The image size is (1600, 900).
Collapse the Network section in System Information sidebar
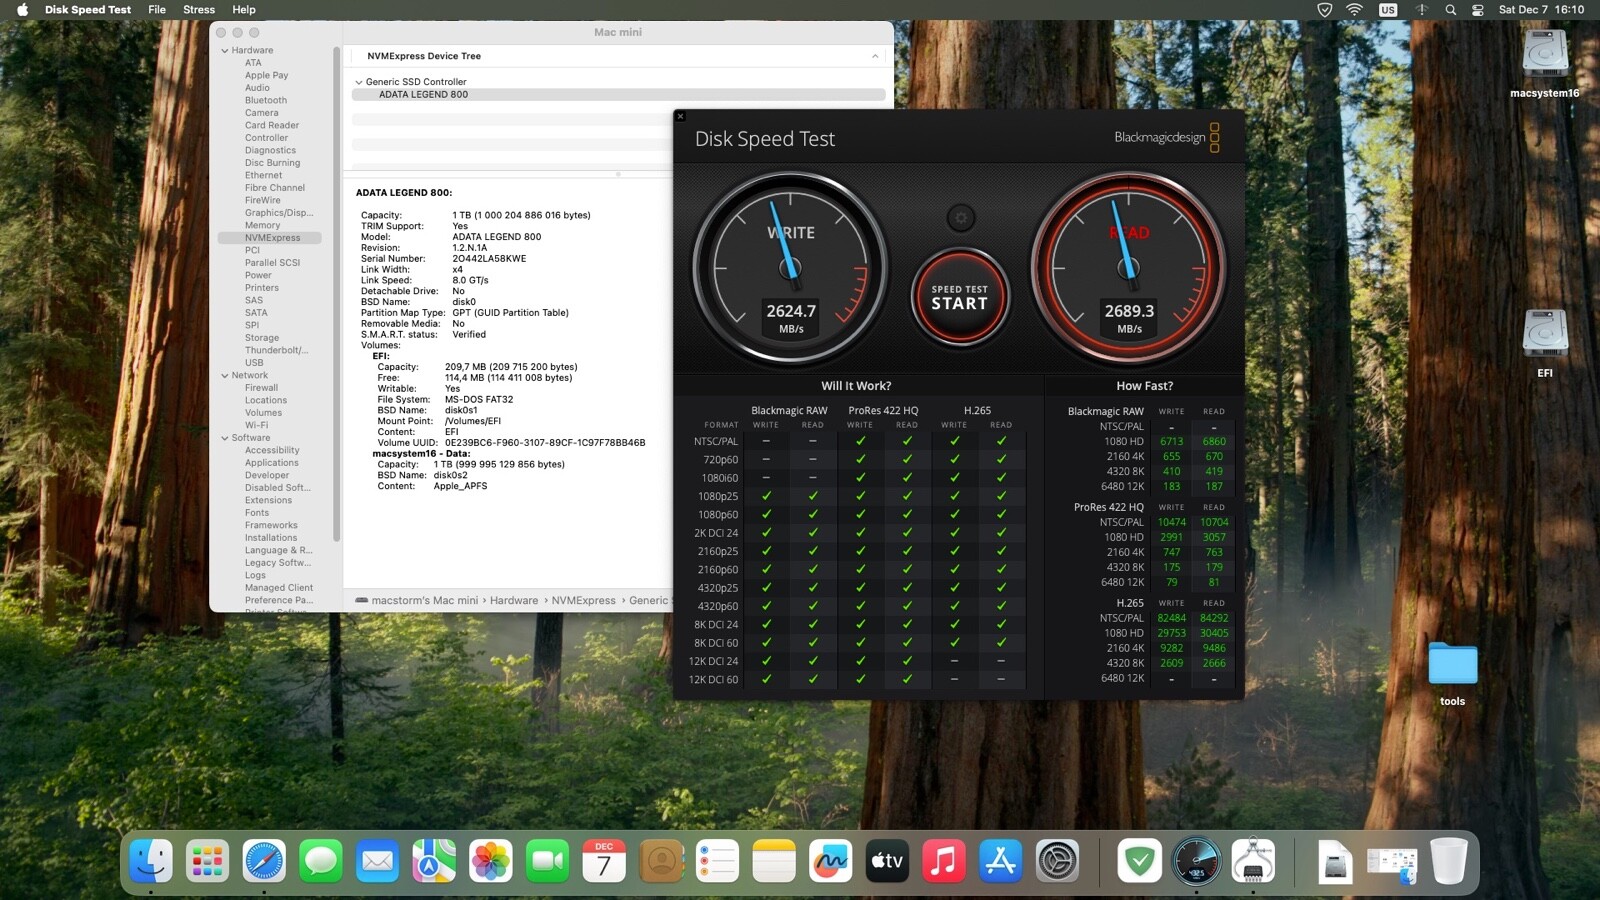pos(225,376)
